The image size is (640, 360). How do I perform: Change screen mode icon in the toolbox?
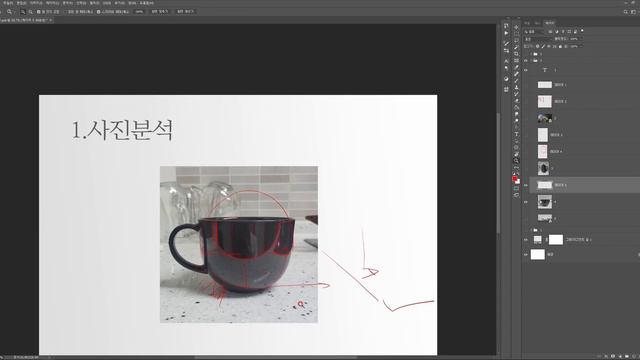pos(516,195)
